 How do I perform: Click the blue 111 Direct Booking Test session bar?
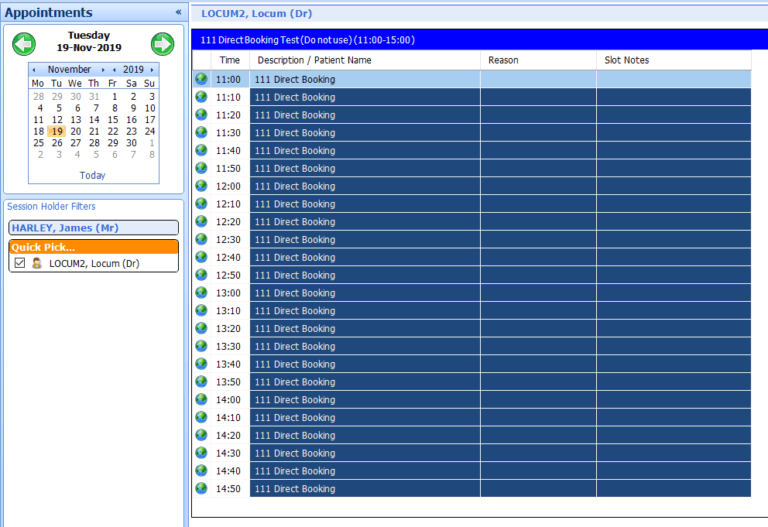point(470,40)
